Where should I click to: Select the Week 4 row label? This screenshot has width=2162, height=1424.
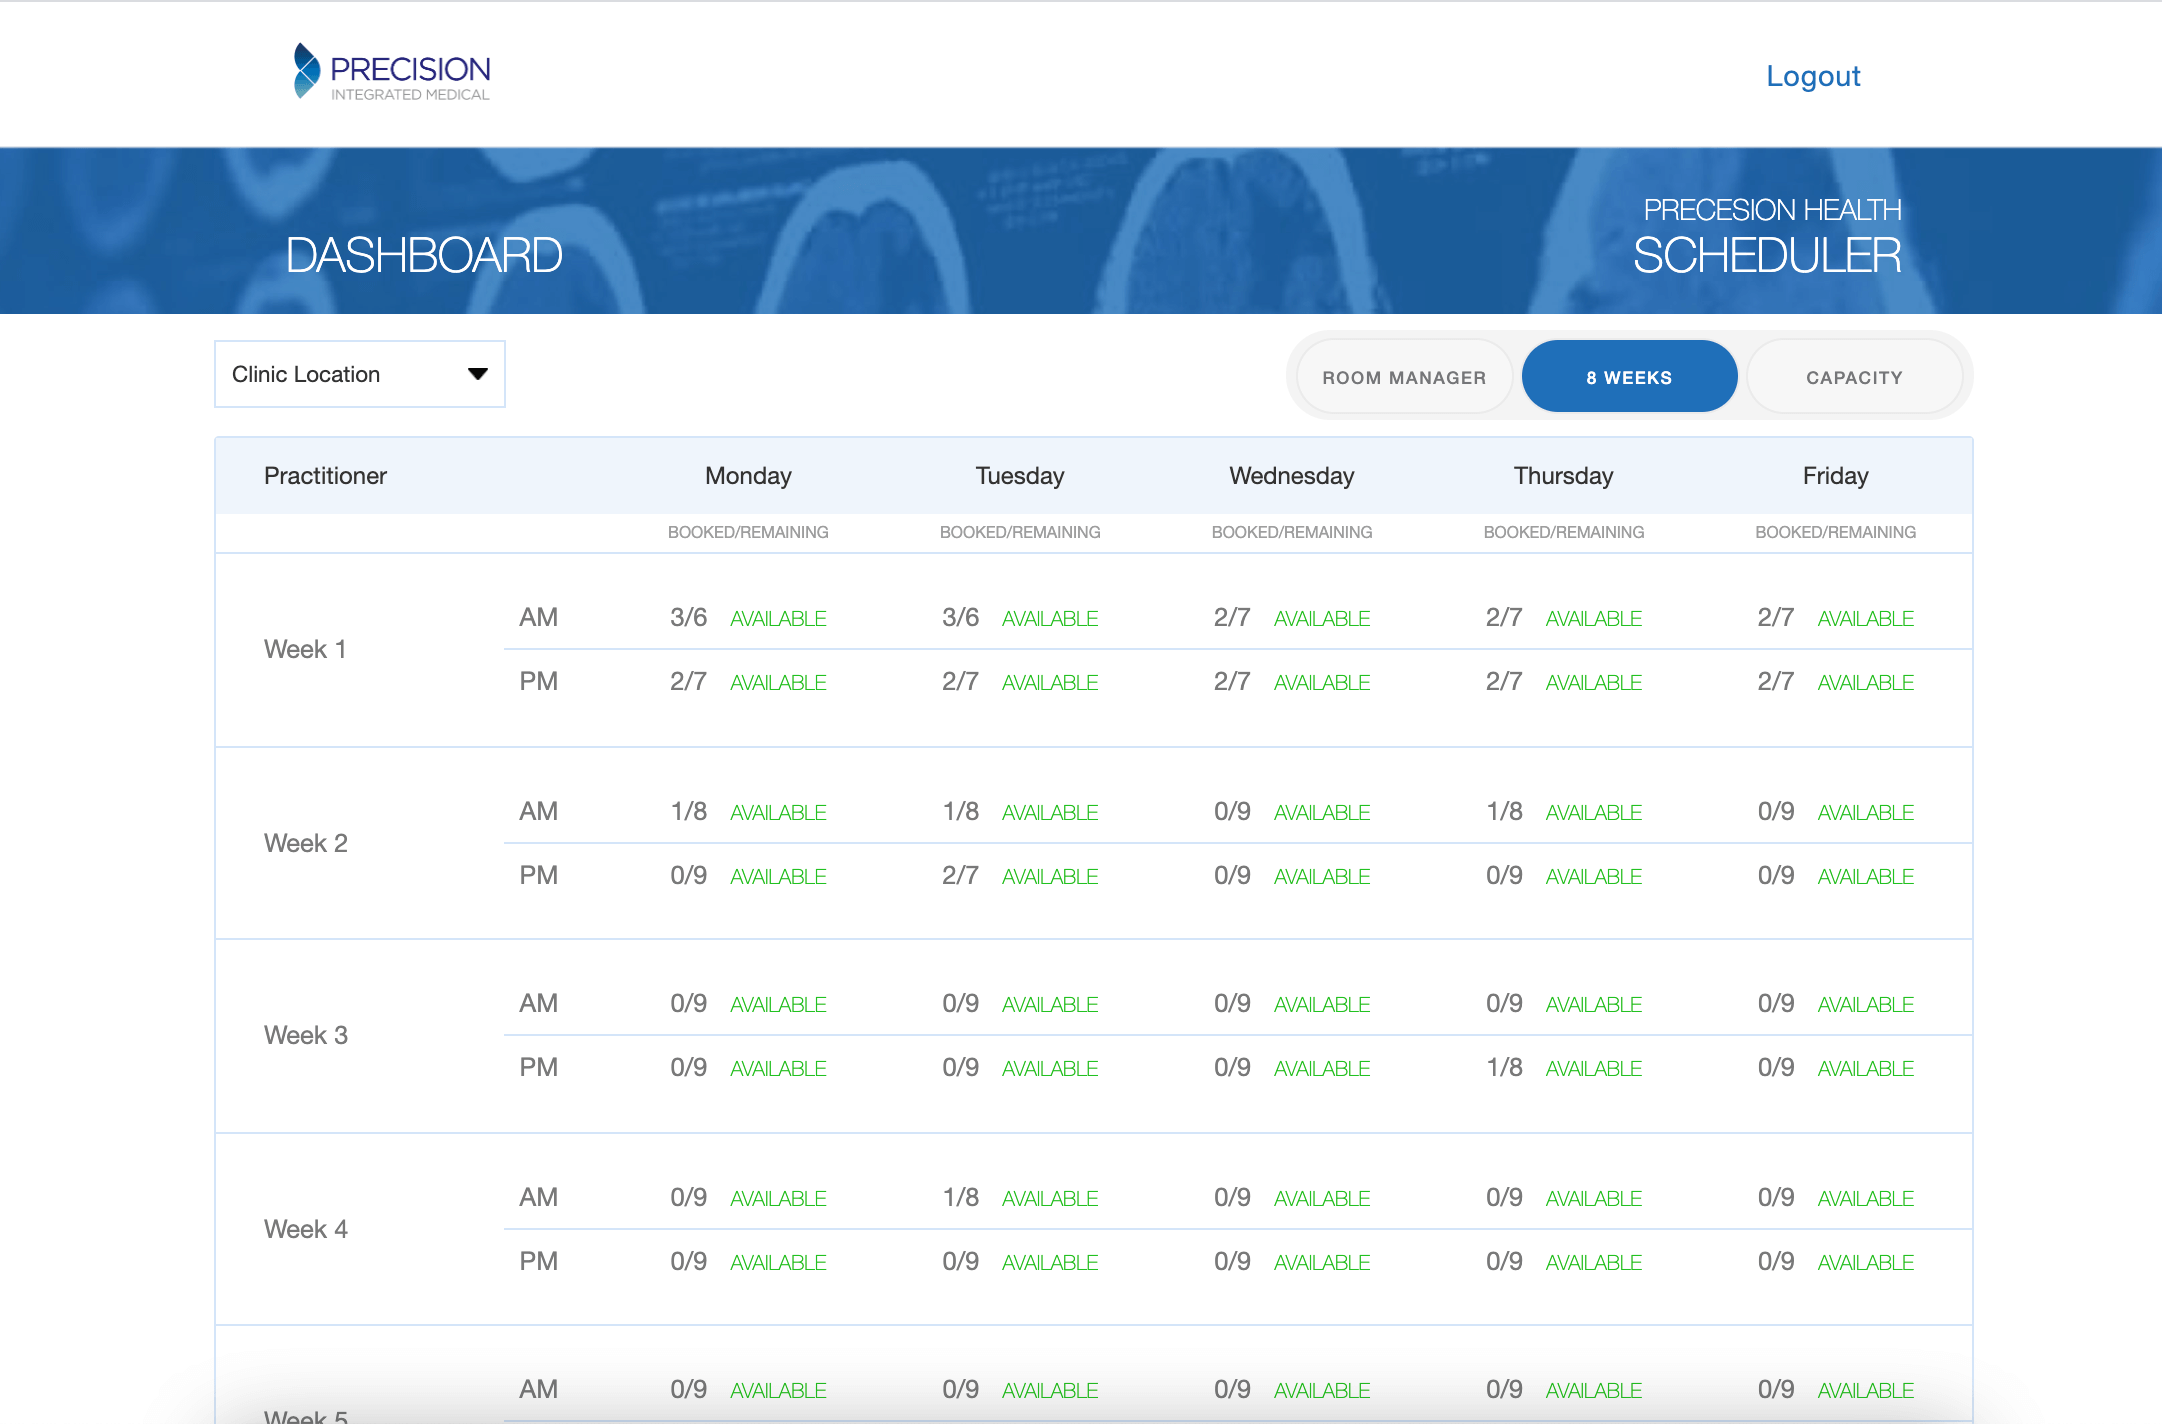pyautogui.click(x=306, y=1229)
